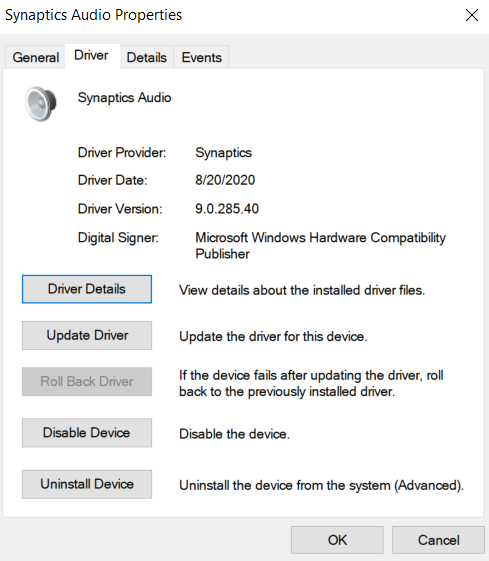This screenshot has width=489, height=561.
Task: Confirm the dialog with OK
Action: click(337, 540)
